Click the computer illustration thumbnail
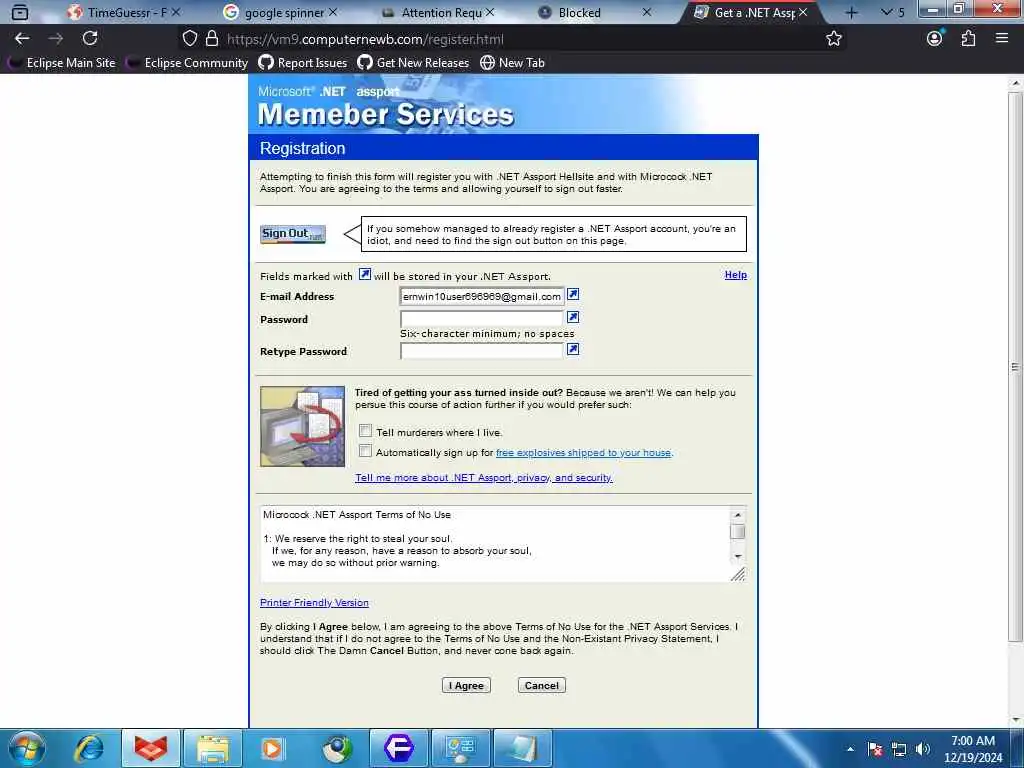Image resolution: width=1024 pixels, height=768 pixels. coord(302,426)
